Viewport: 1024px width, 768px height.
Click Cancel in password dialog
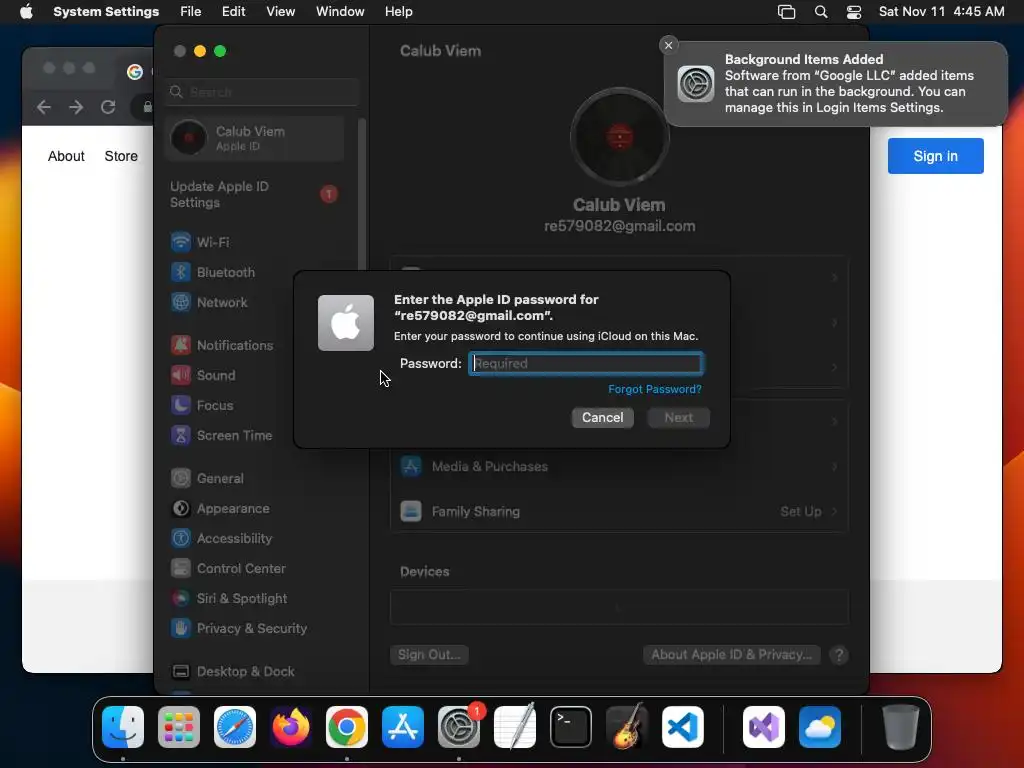click(603, 418)
